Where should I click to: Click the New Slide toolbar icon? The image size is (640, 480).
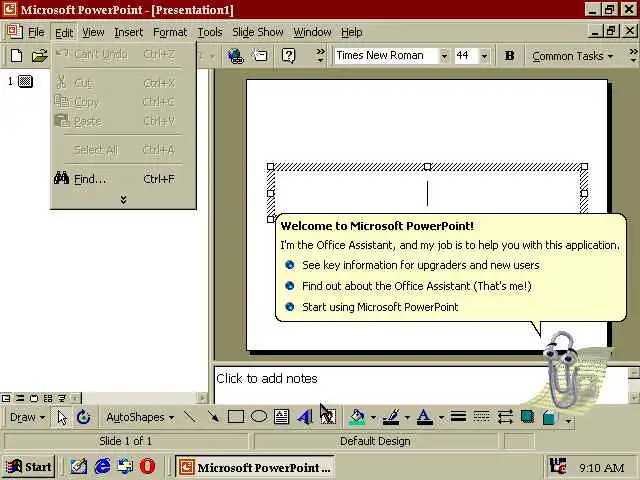260,55
